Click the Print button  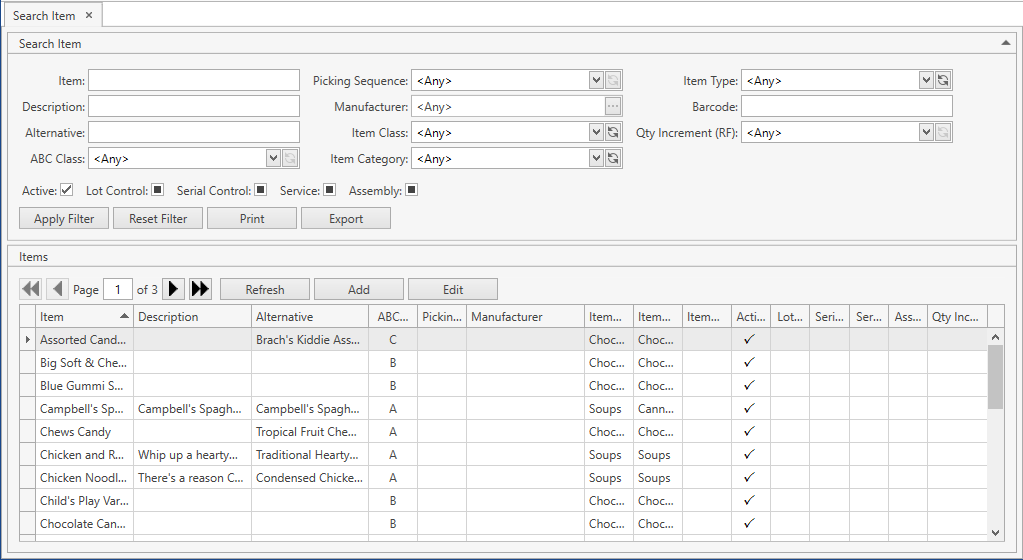point(252,219)
